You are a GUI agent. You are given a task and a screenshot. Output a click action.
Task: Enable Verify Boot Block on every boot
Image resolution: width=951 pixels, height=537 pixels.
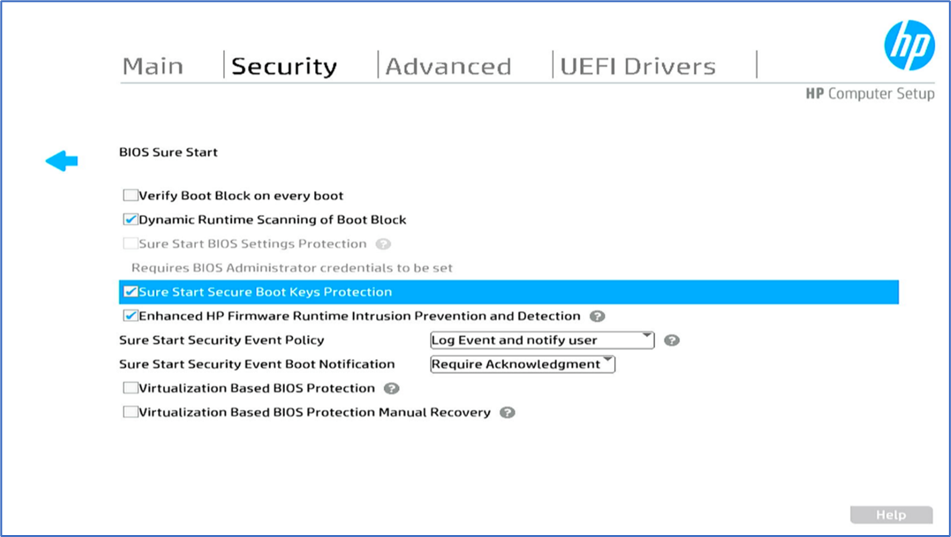(131, 196)
